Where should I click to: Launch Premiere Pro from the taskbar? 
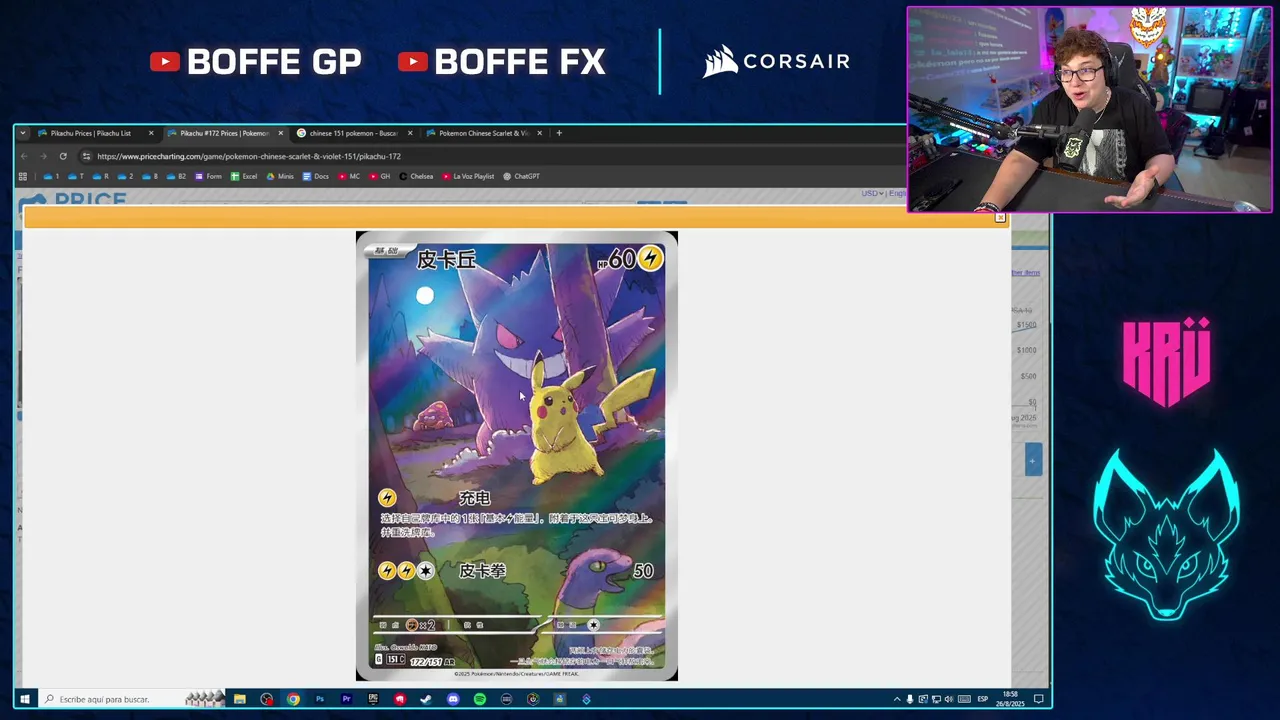pyautogui.click(x=346, y=699)
